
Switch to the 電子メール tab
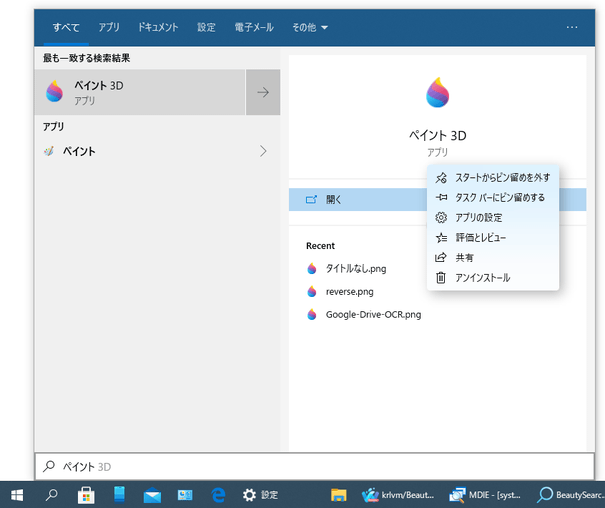click(254, 27)
